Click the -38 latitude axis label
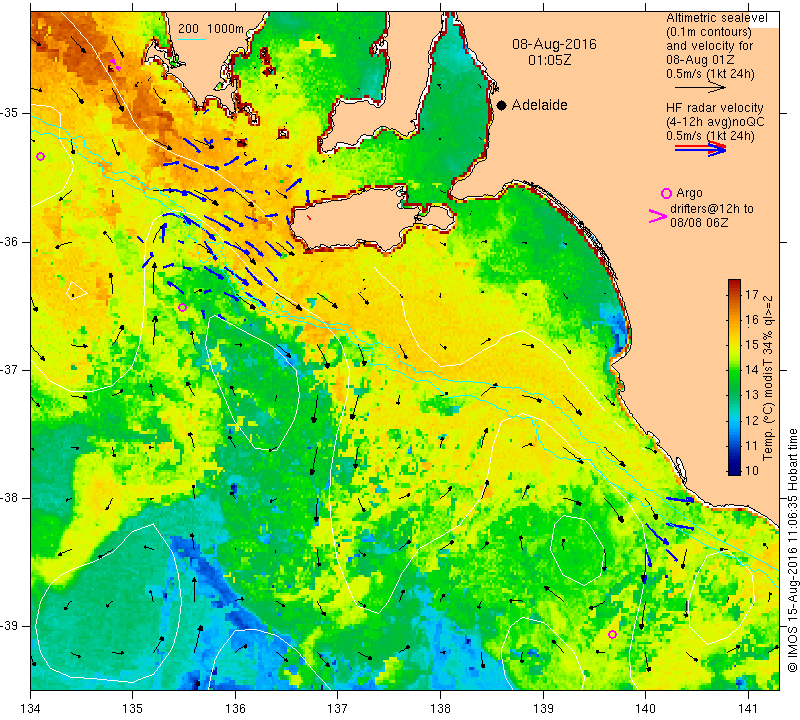Image resolution: width=800 pixels, height=720 pixels. pyautogui.click(x=10, y=498)
